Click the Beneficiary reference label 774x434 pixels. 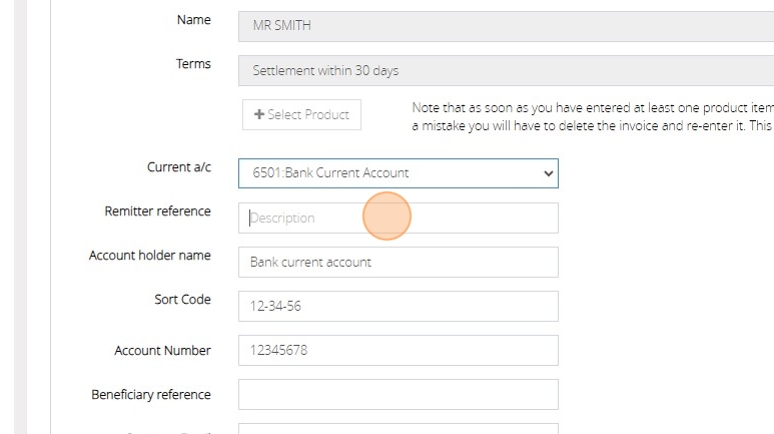(x=151, y=394)
